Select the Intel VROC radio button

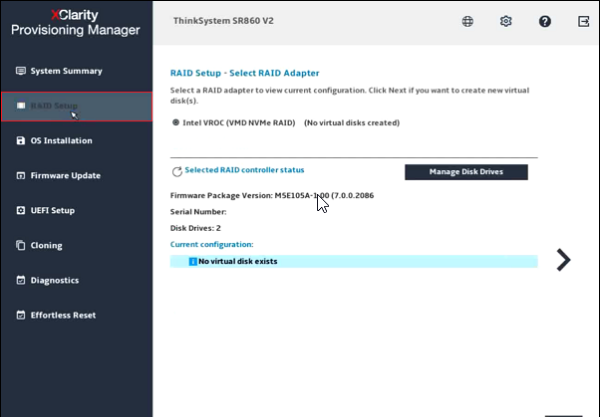pos(176,123)
